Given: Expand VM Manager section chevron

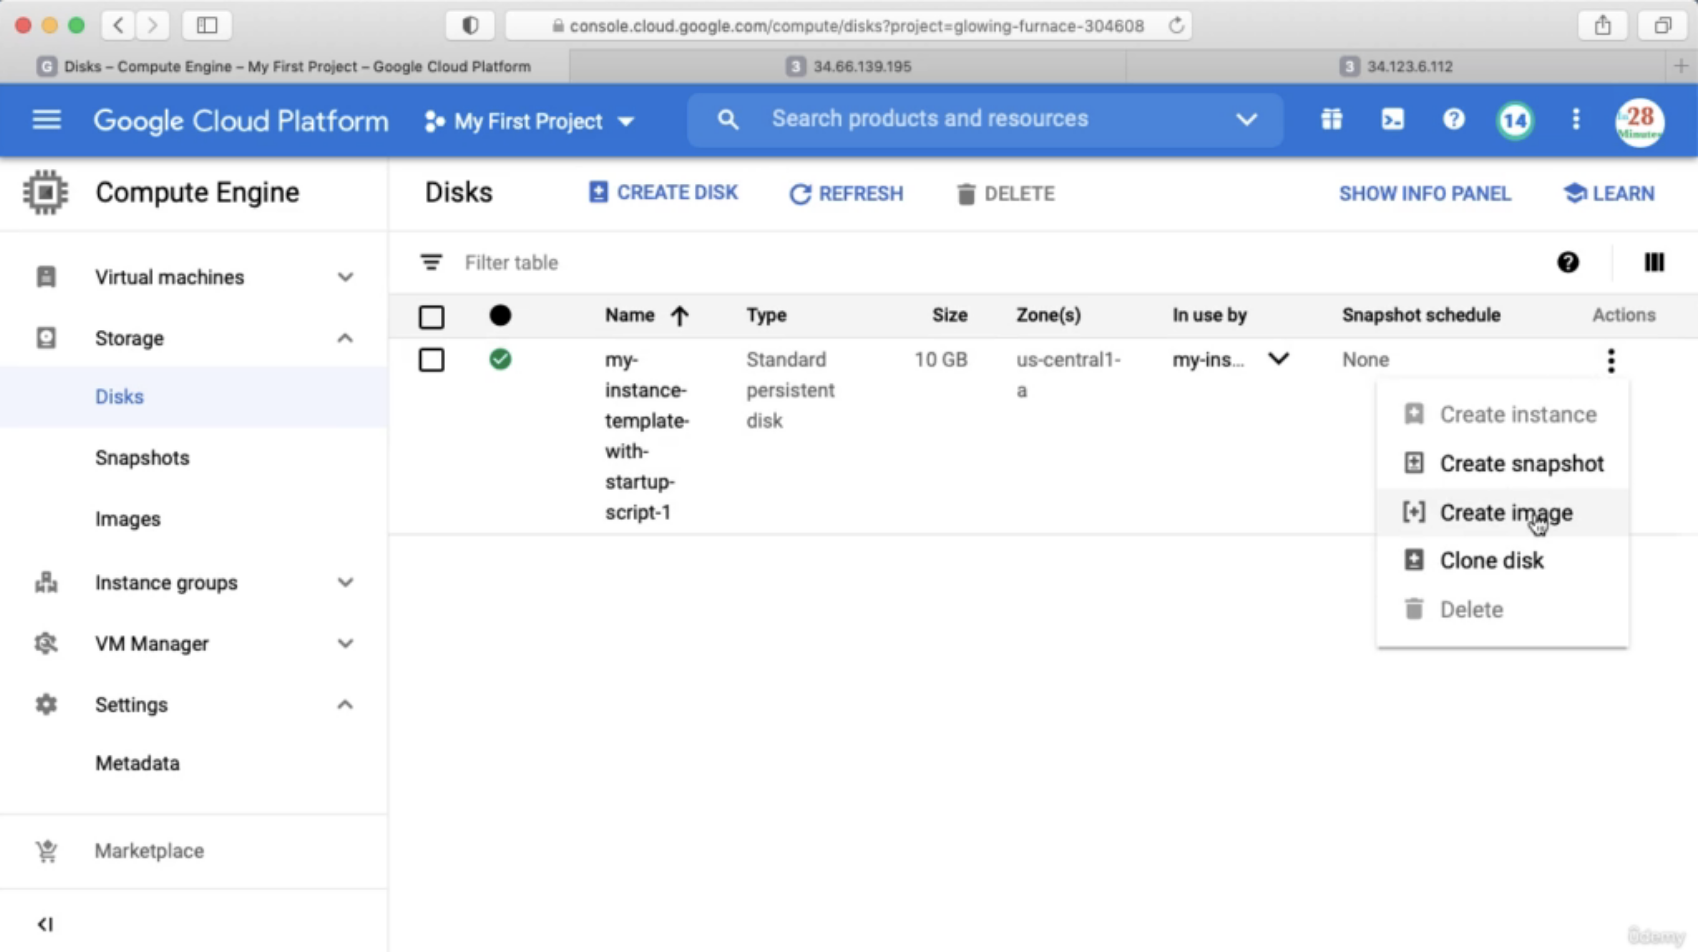Looking at the screenshot, I should [x=345, y=643].
